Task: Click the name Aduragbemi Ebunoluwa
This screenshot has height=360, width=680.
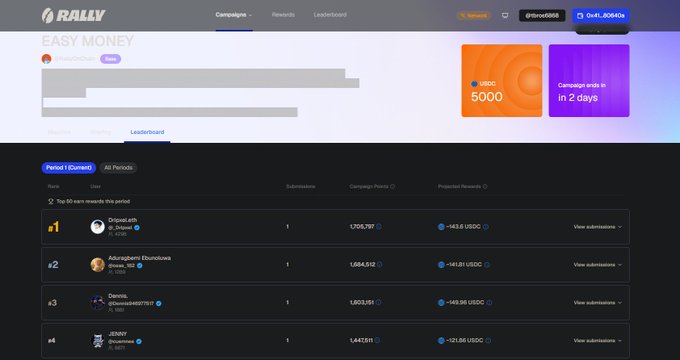Action: tap(140, 258)
